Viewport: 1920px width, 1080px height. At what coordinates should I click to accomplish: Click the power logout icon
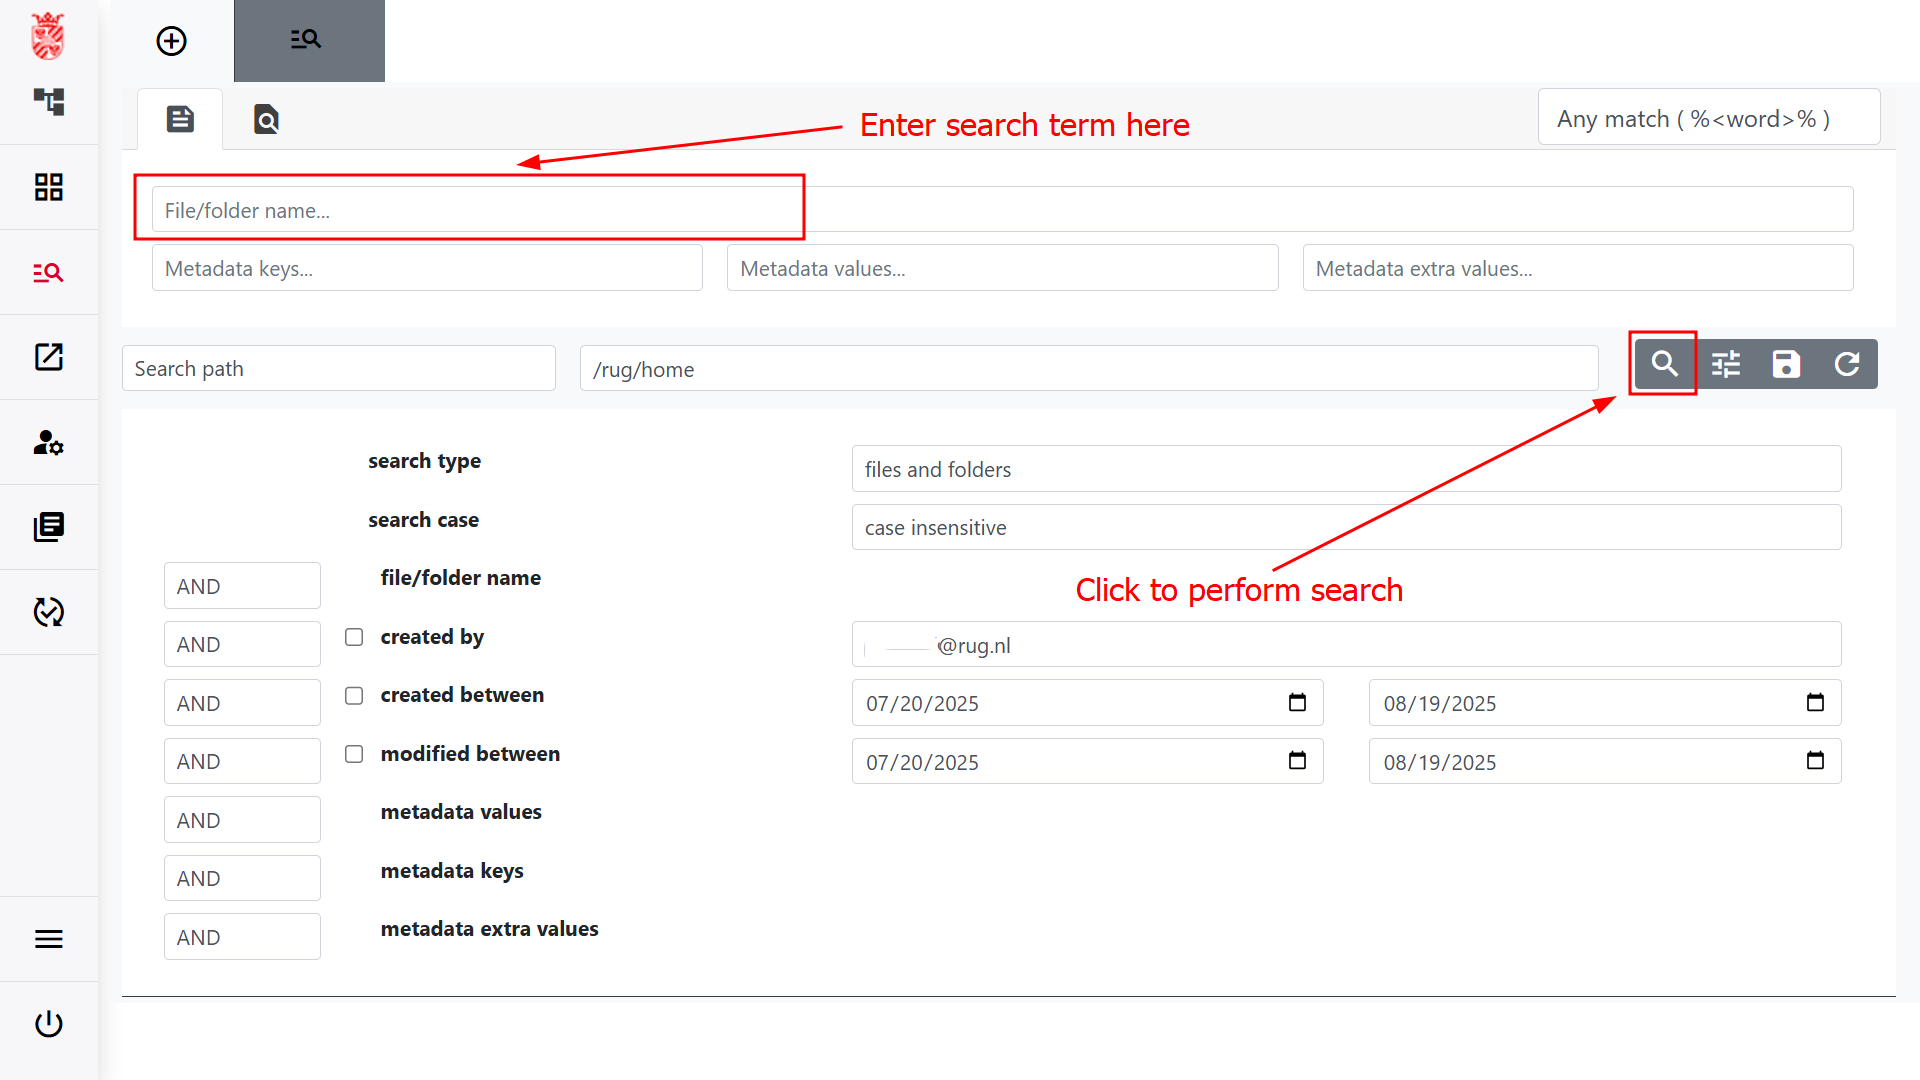coord(49,1024)
